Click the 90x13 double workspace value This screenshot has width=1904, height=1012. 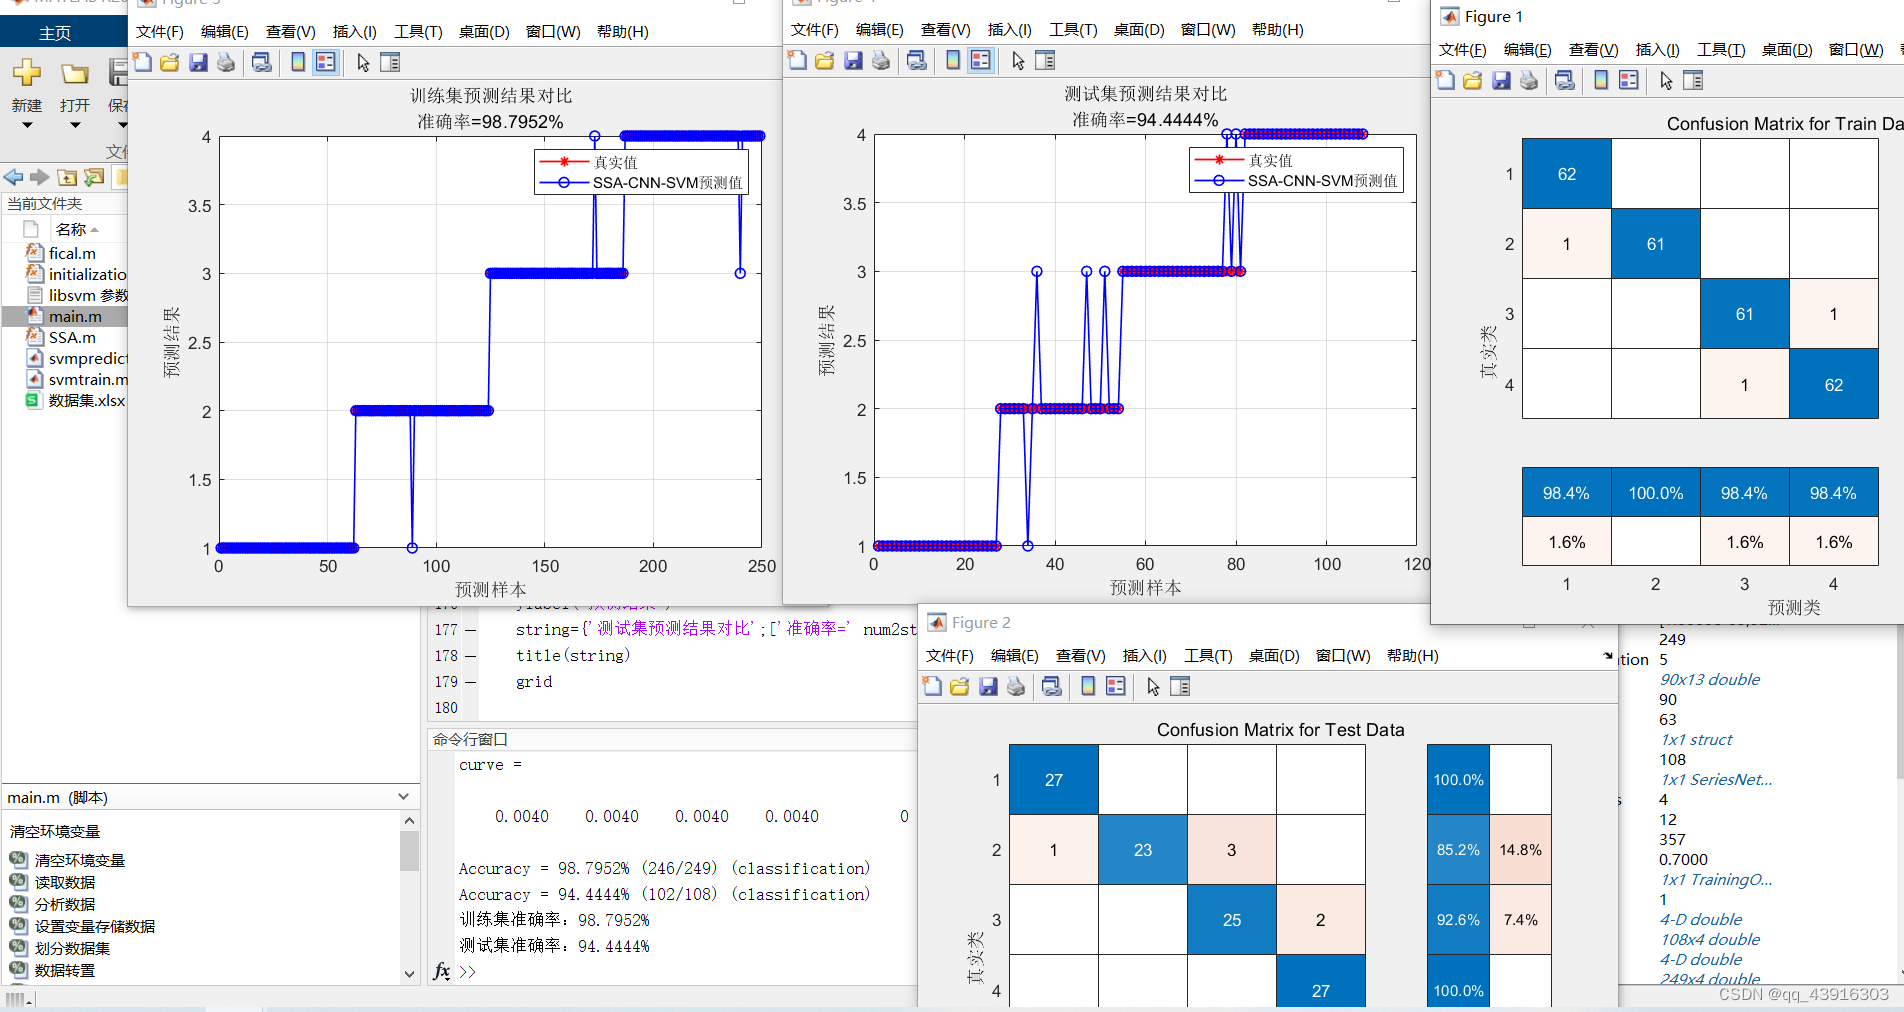(1710, 679)
